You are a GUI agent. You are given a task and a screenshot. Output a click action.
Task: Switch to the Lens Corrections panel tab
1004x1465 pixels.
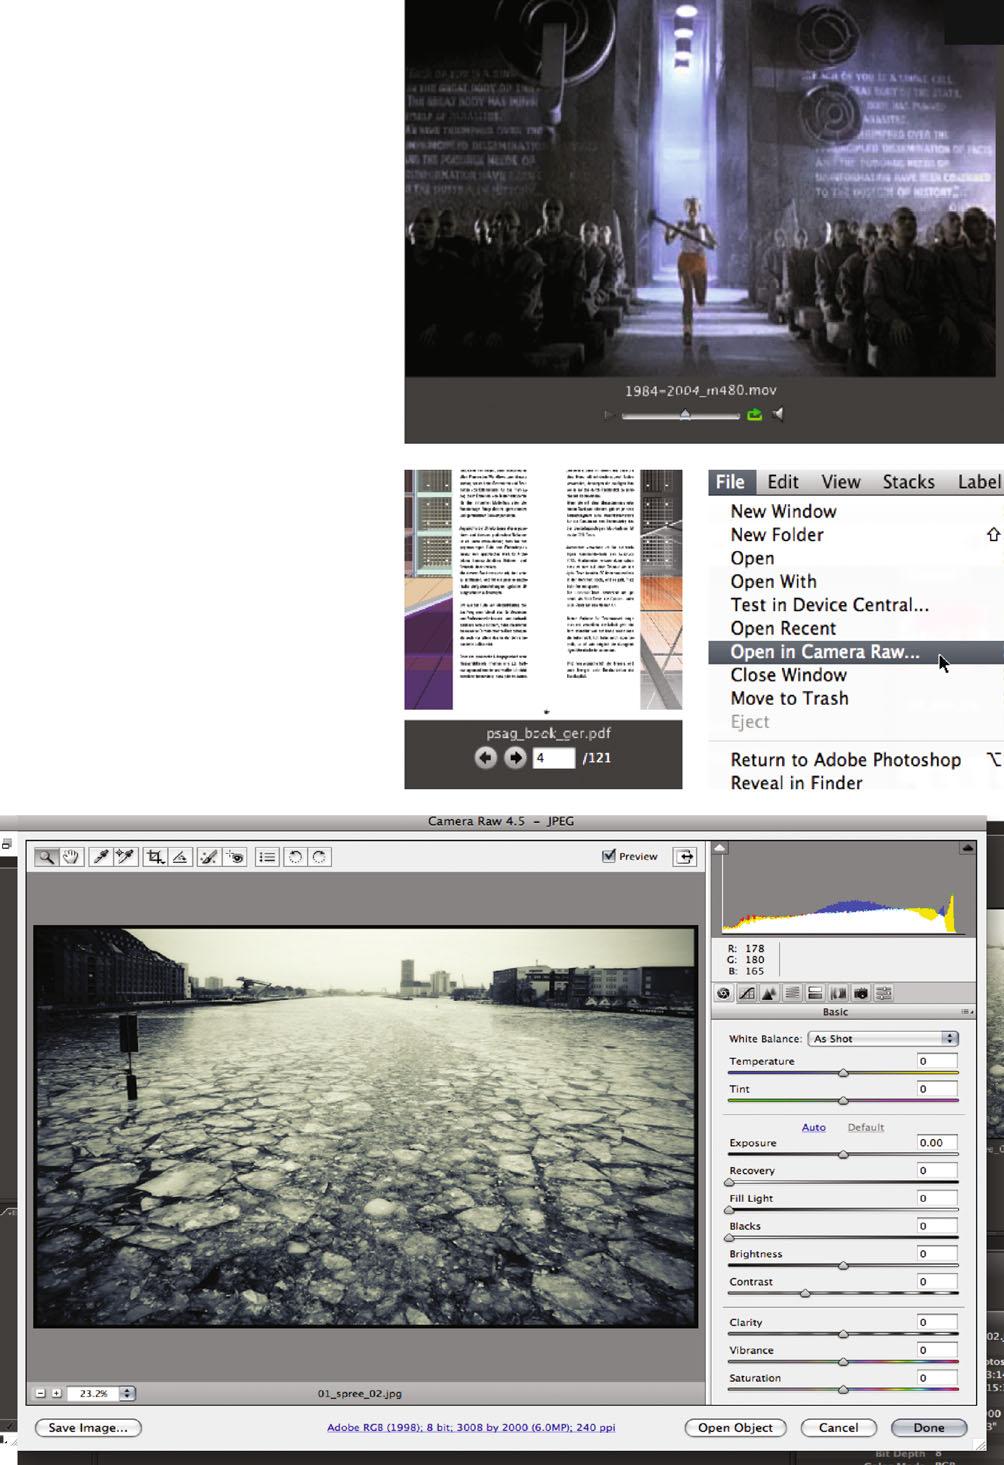pyautogui.click(x=838, y=993)
